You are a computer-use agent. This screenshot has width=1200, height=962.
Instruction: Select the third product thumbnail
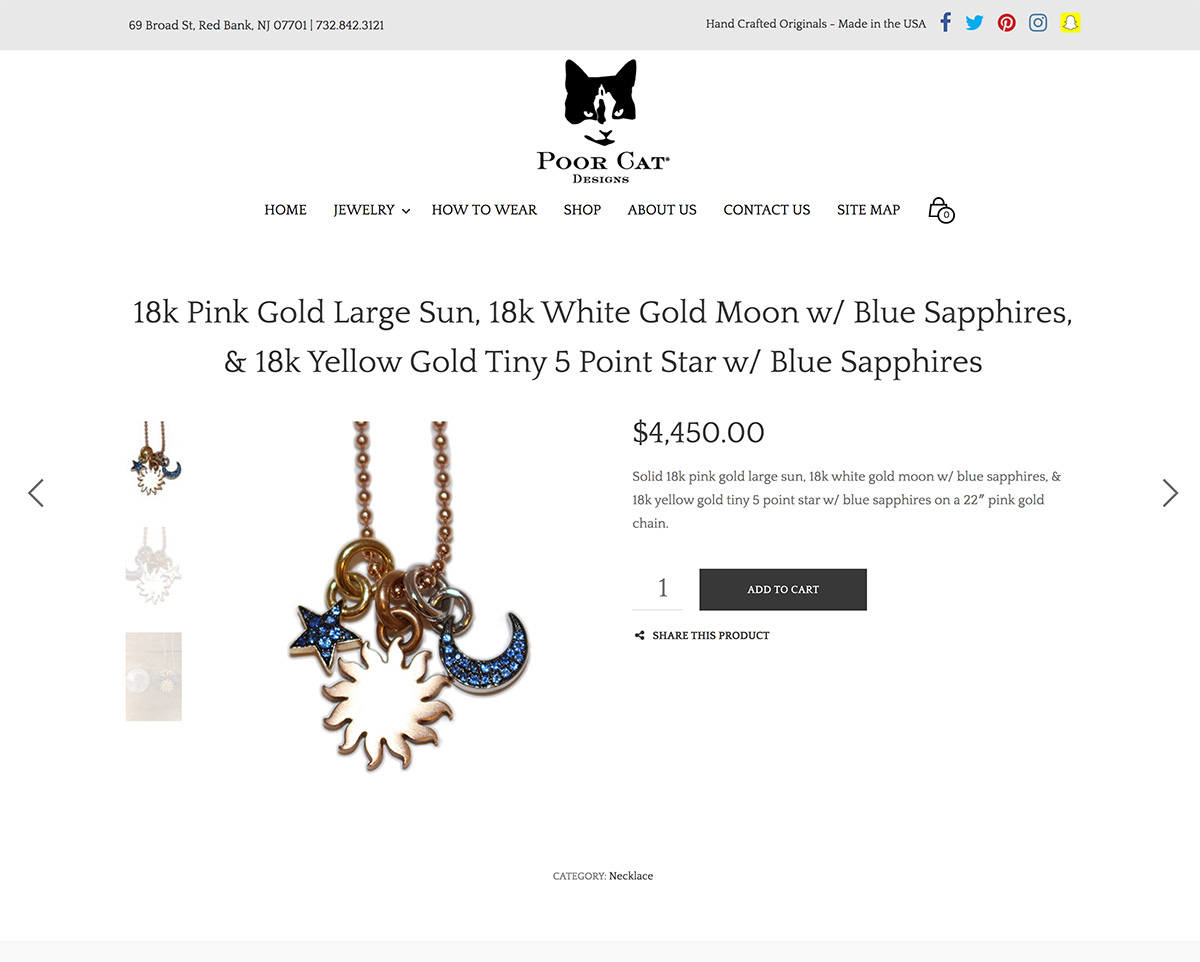(x=154, y=676)
